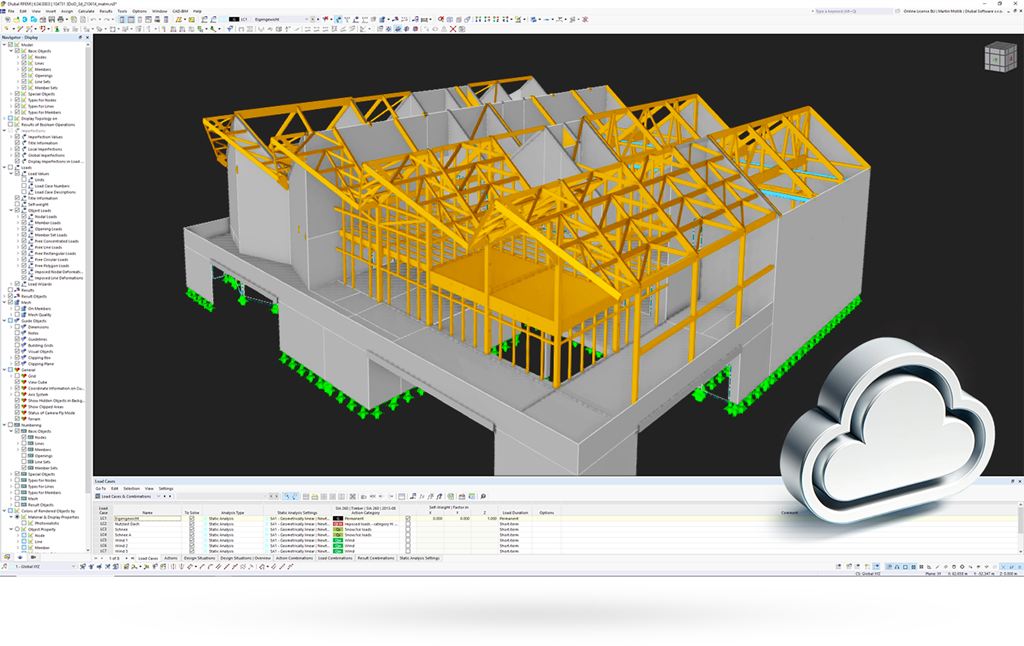Collapse the Object Loads node
This screenshot has height=646, width=1024.
10,210
